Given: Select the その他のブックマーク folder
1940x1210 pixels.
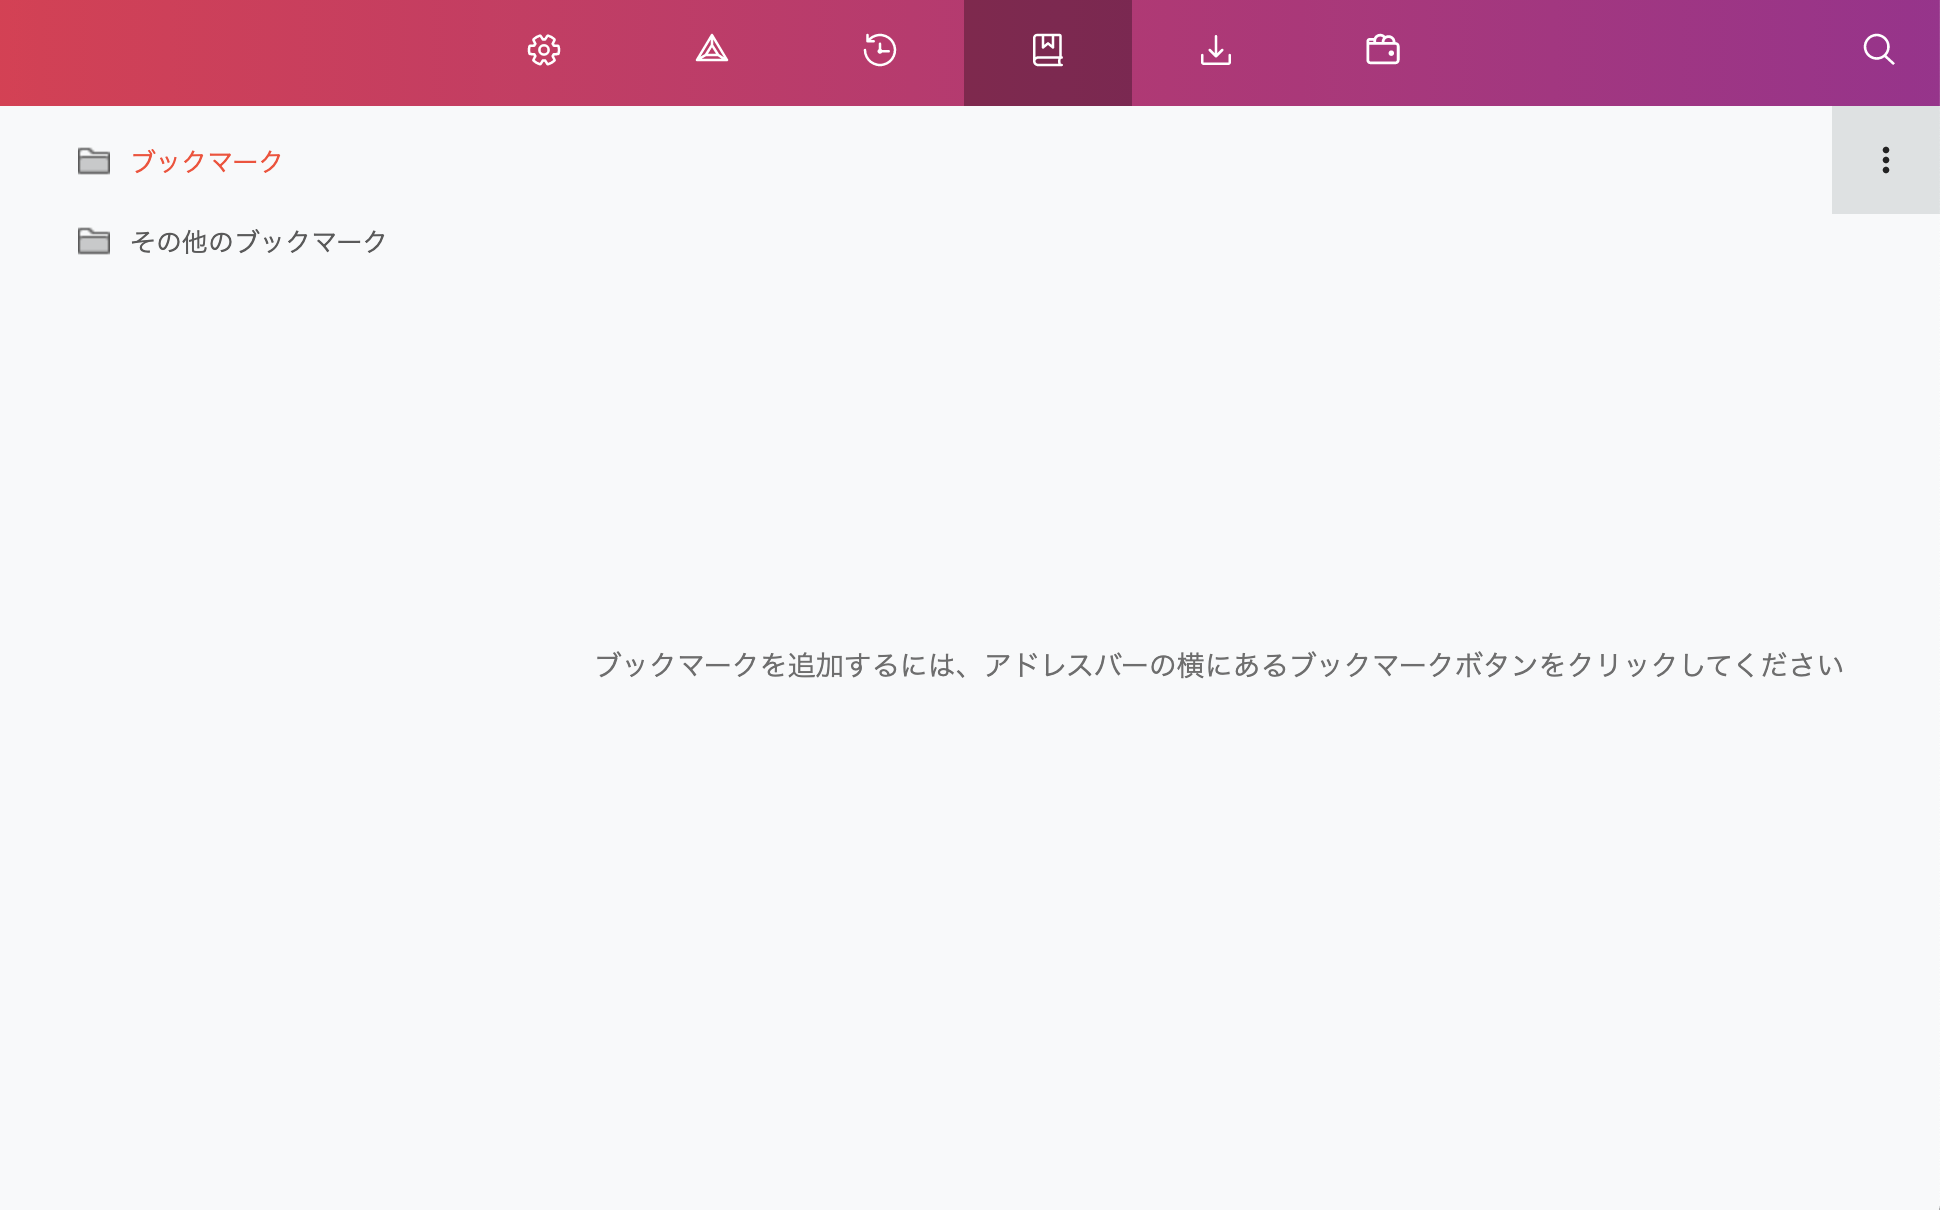Looking at the screenshot, I should (x=258, y=241).
